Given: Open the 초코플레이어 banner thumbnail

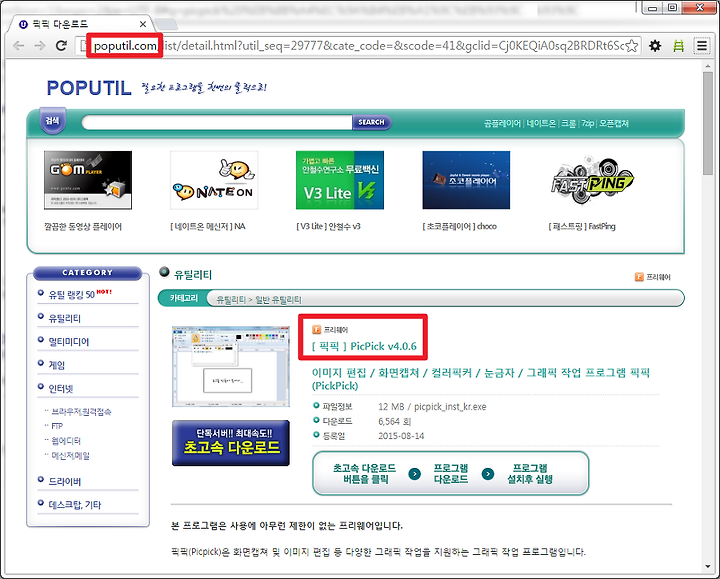Looking at the screenshot, I should pos(466,180).
